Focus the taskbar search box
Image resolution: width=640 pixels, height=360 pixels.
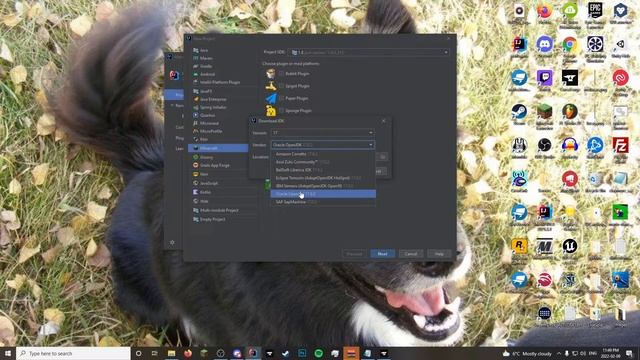pos(73,353)
